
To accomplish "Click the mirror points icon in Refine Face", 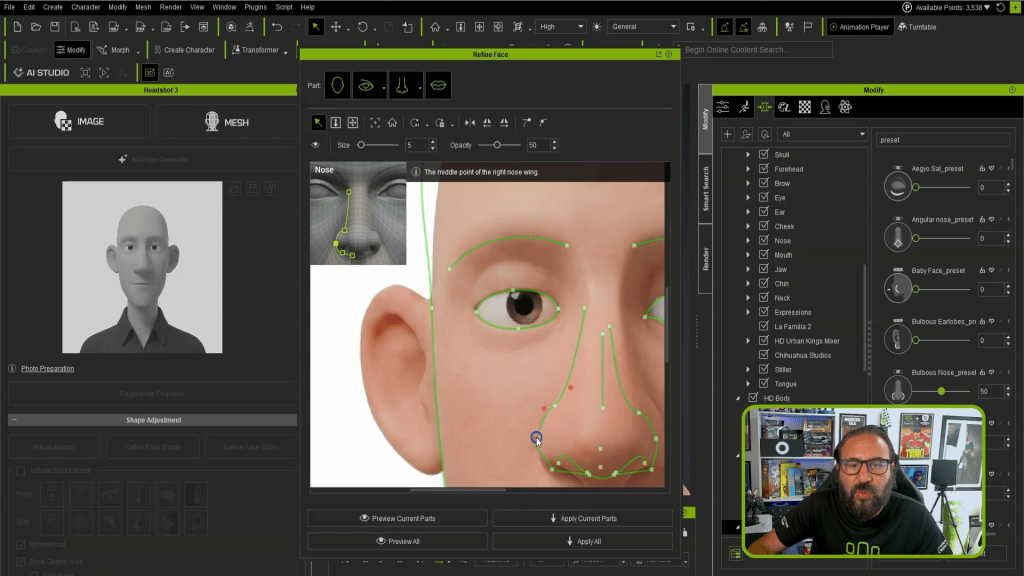I will (x=470, y=123).
